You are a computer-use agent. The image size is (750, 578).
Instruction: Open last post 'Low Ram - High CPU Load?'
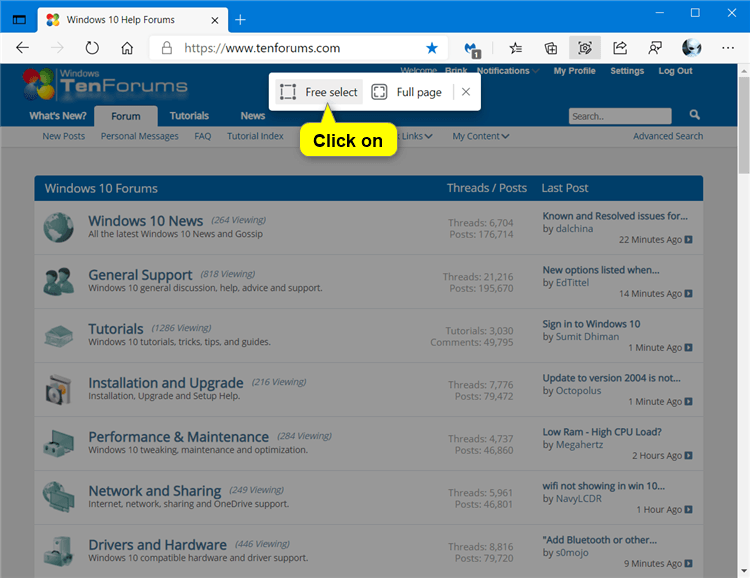[602, 432]
